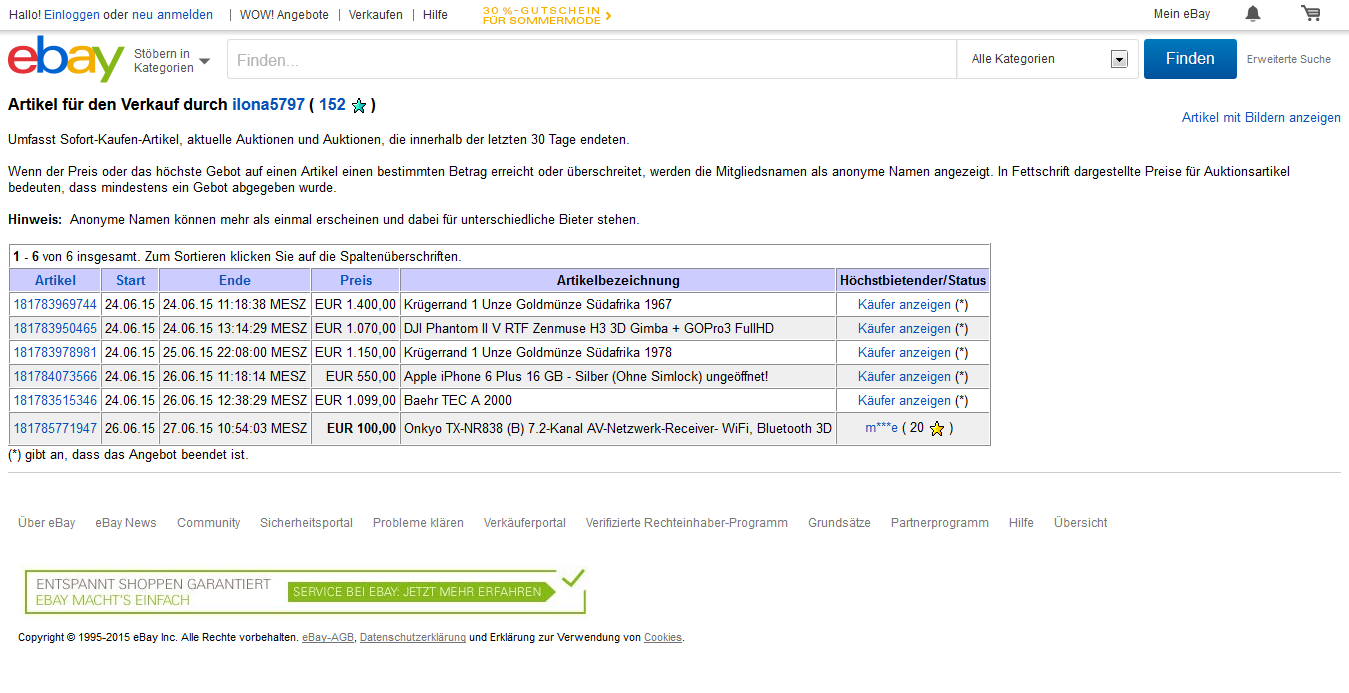Open the Hilfe item in the top bar
Screen dimensions: 1349x693
(x=435, y=15)
